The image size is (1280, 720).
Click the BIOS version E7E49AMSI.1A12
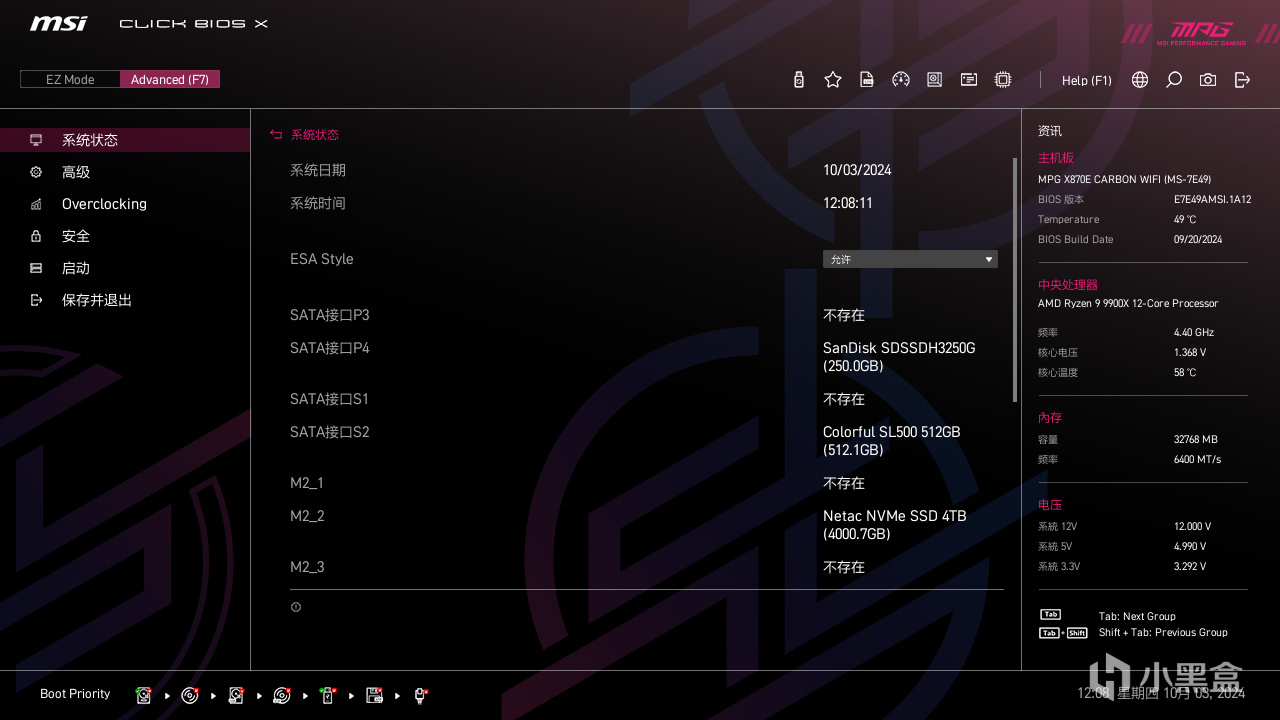click(x=1212, y=199)
